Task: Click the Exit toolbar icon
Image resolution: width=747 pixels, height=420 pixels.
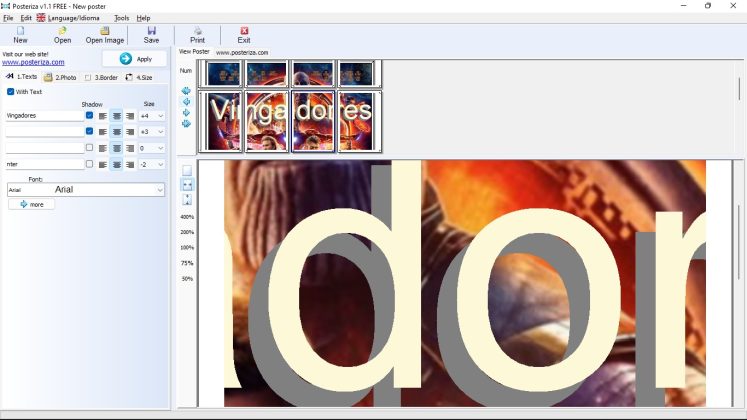Action: (x=244, y=35)
